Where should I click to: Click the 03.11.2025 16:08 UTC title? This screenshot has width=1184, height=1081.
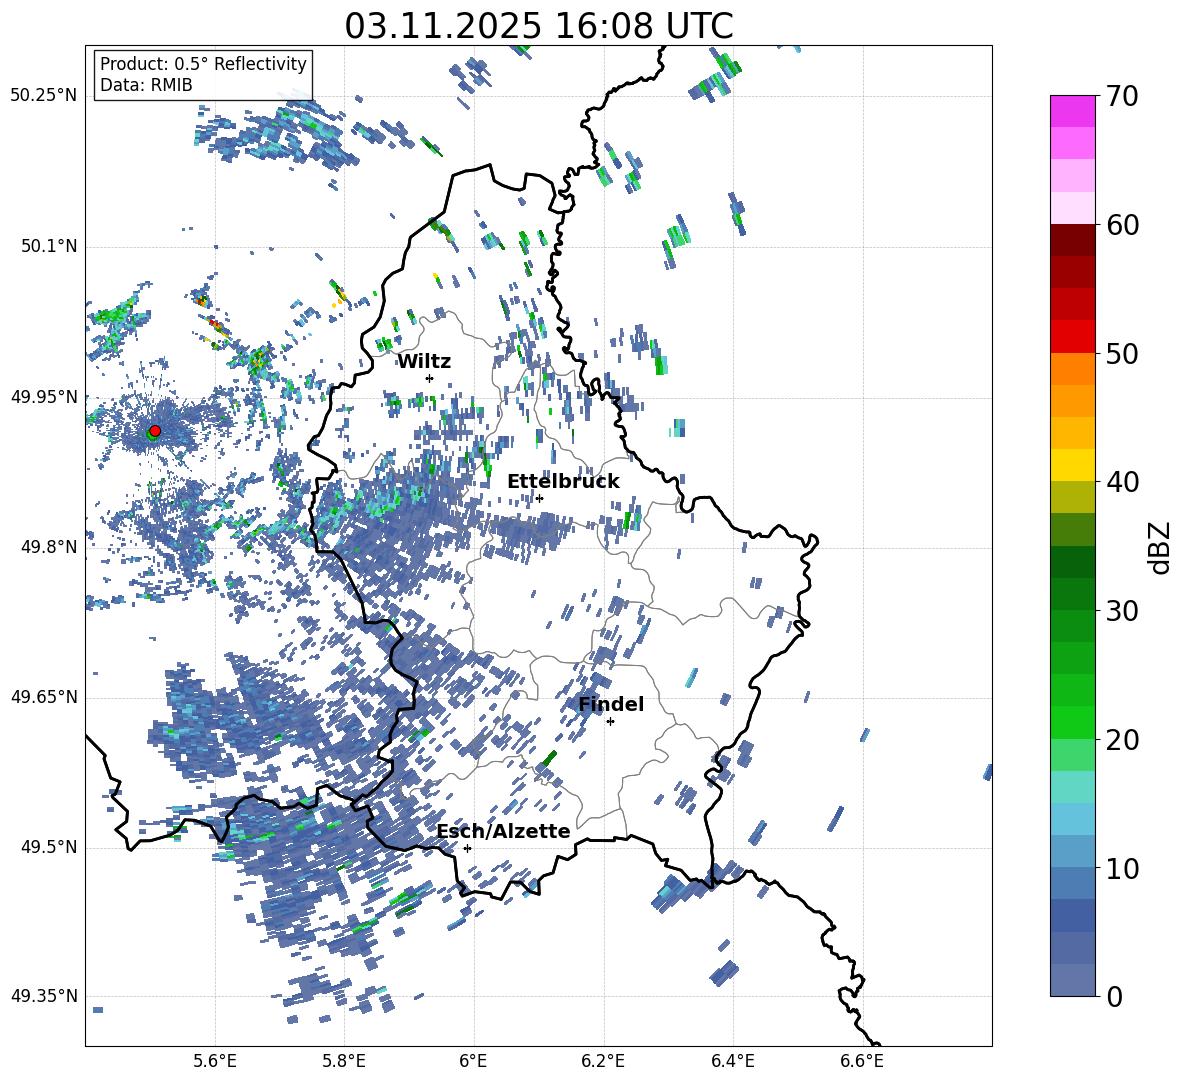pyautogui.click(x=538, y=26)
